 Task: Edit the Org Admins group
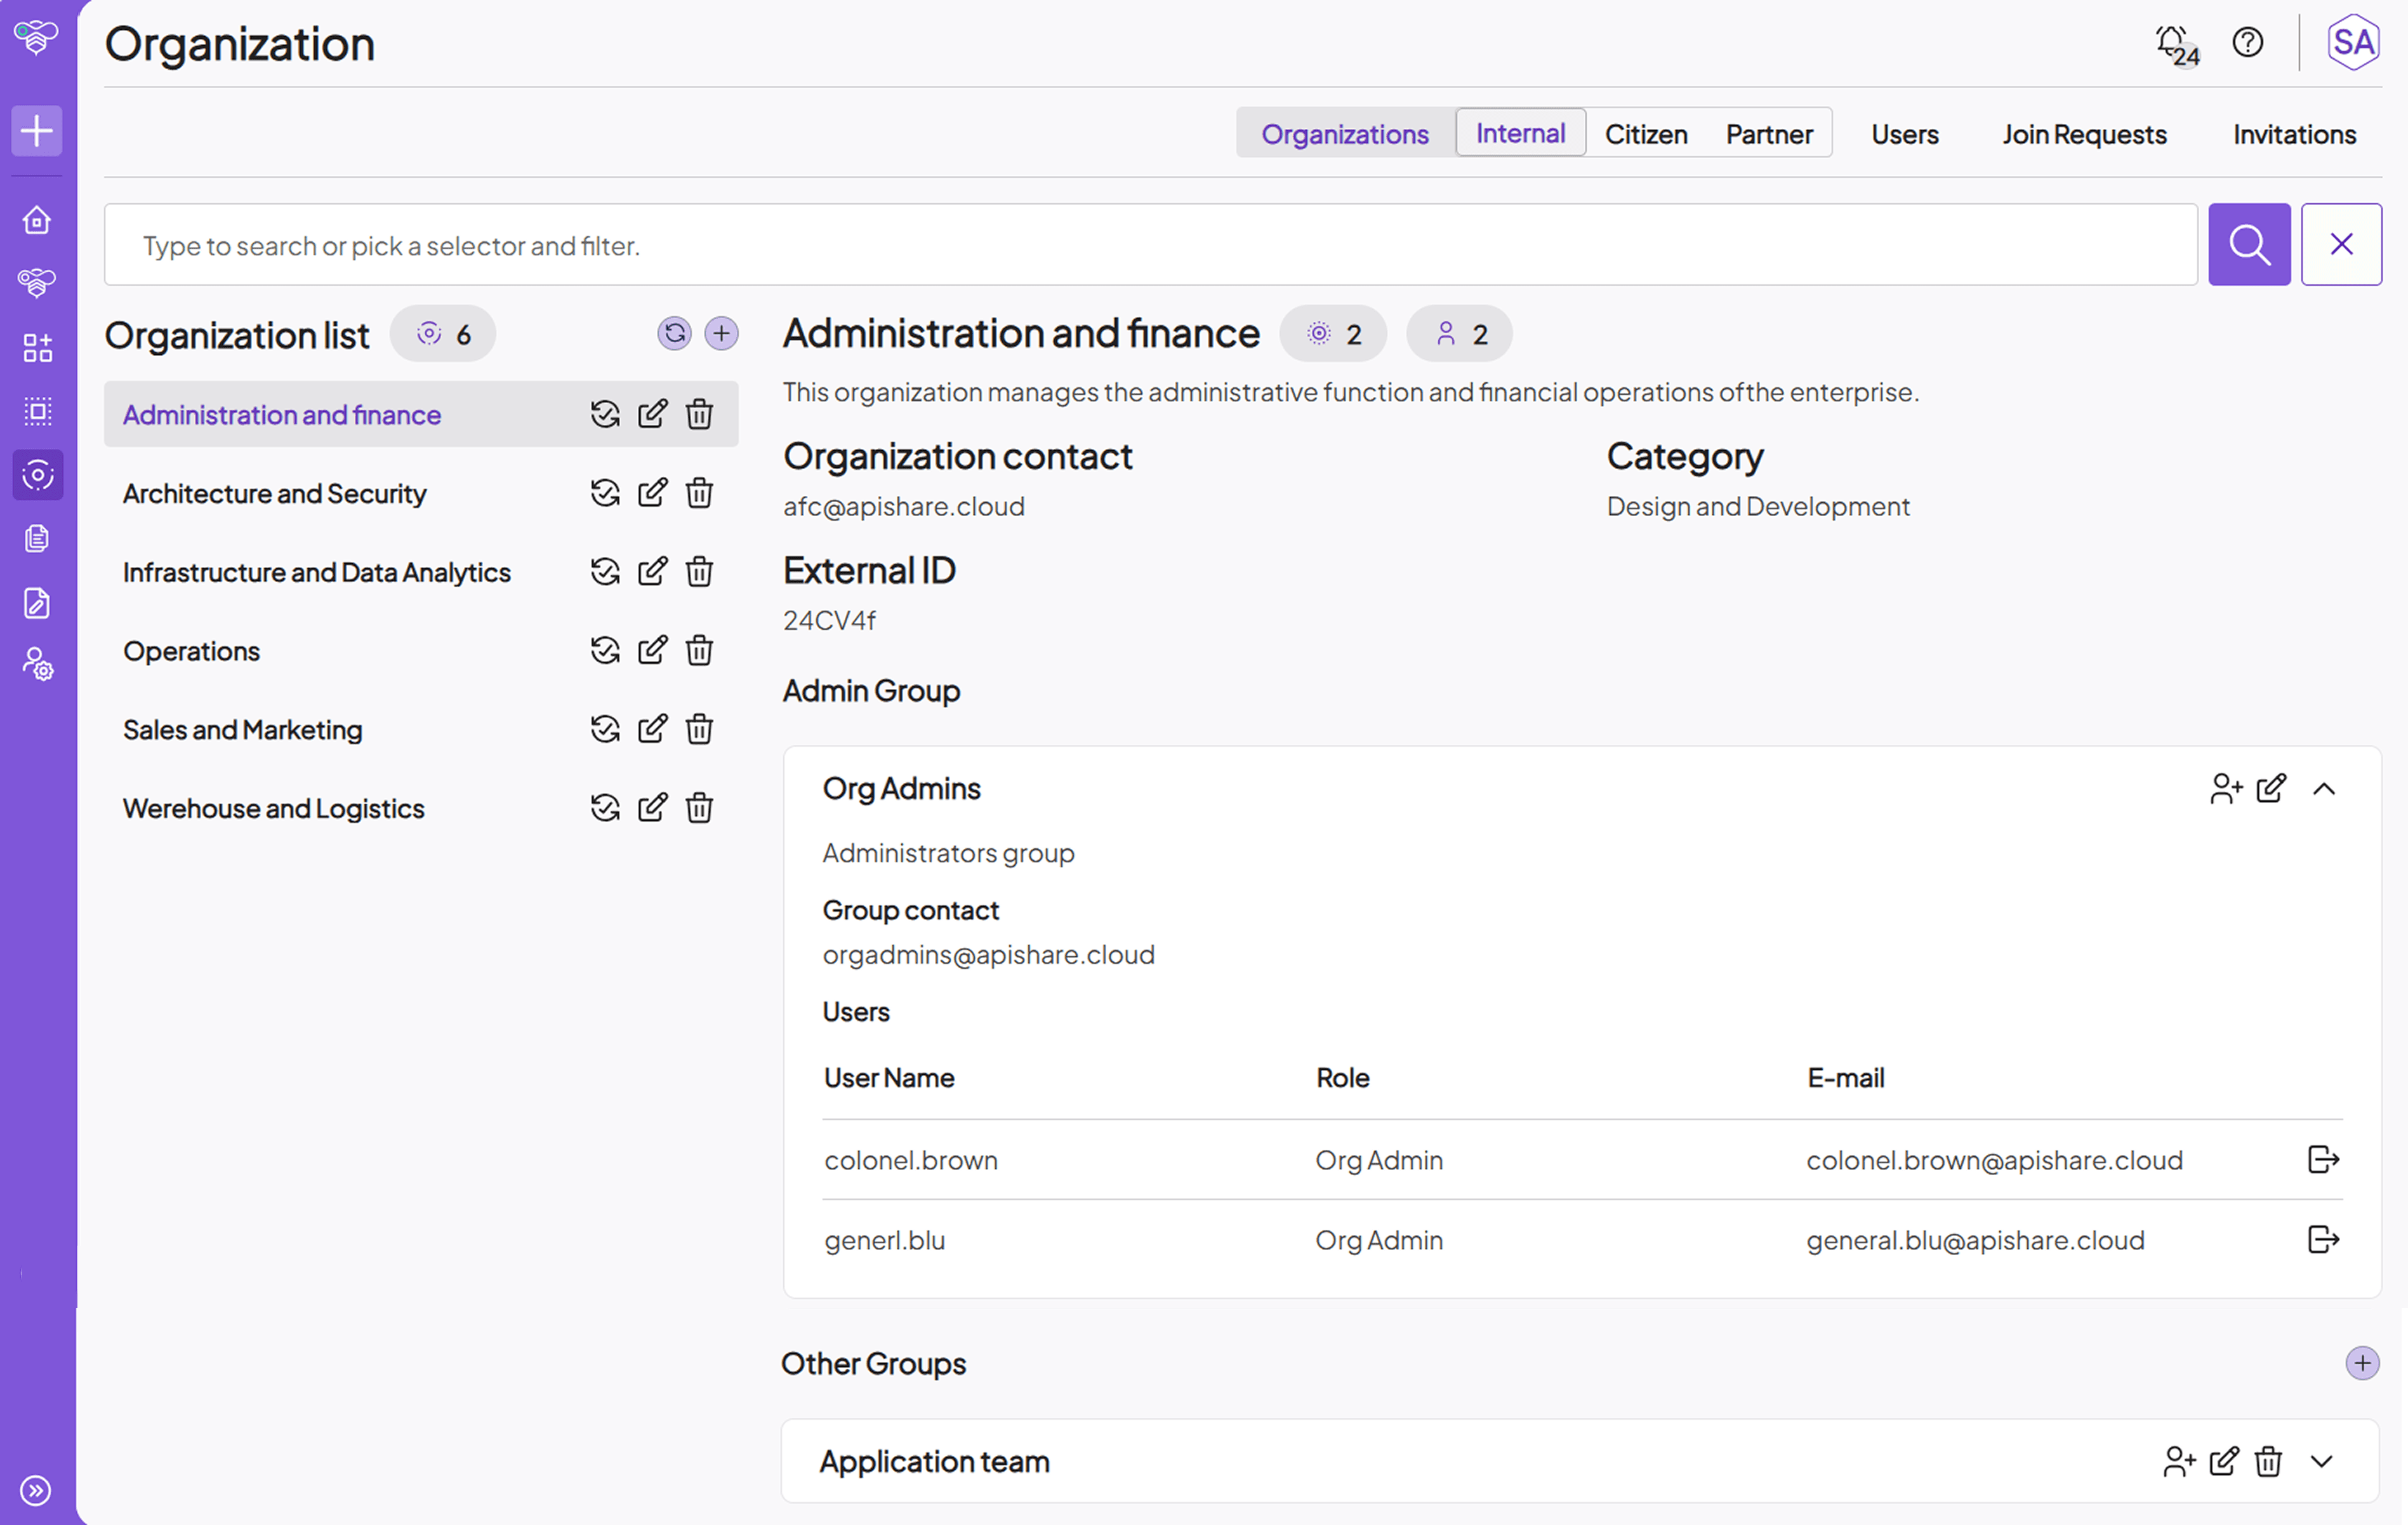coord(2271,788)
